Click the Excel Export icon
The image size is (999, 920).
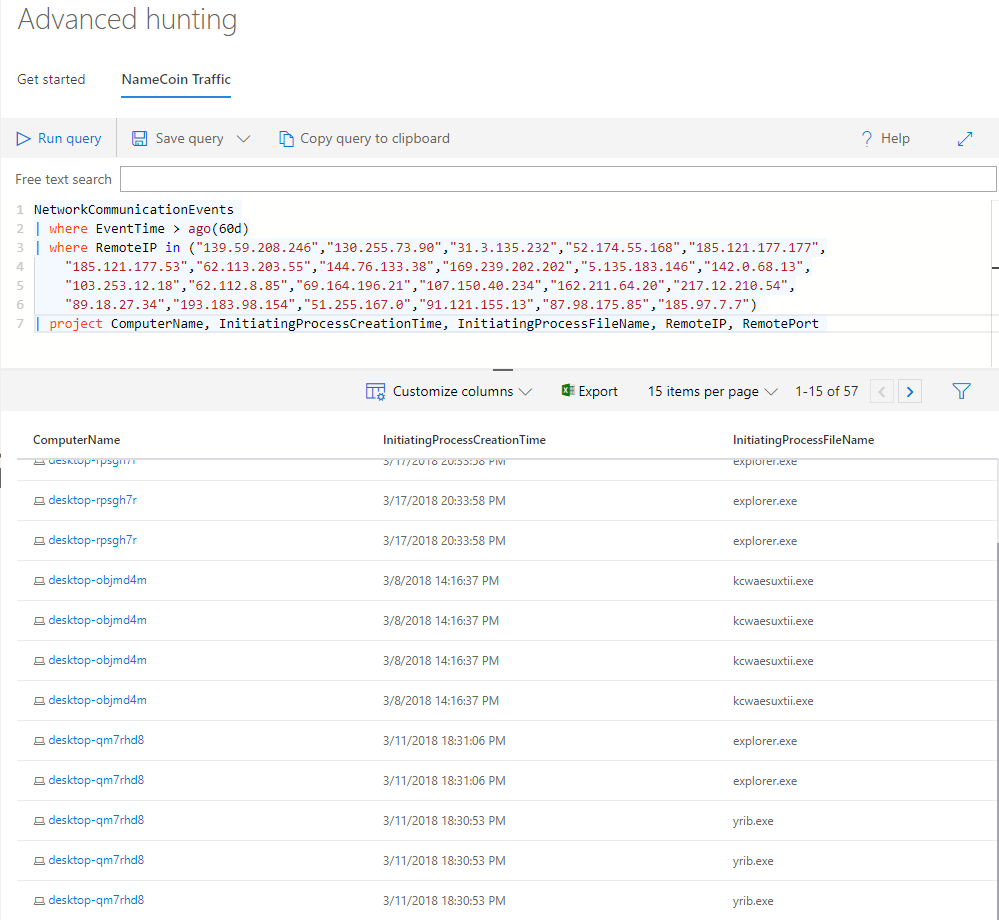568,391
